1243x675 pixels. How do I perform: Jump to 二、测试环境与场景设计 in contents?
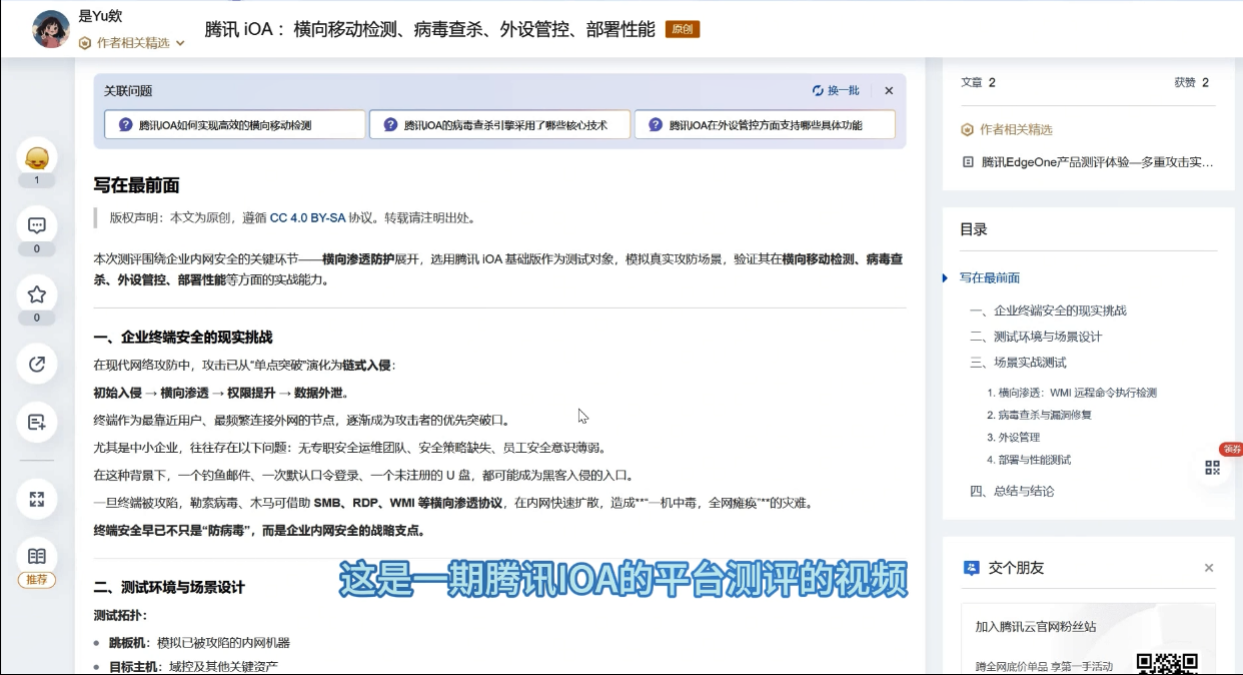click(x=1036, y=336)
